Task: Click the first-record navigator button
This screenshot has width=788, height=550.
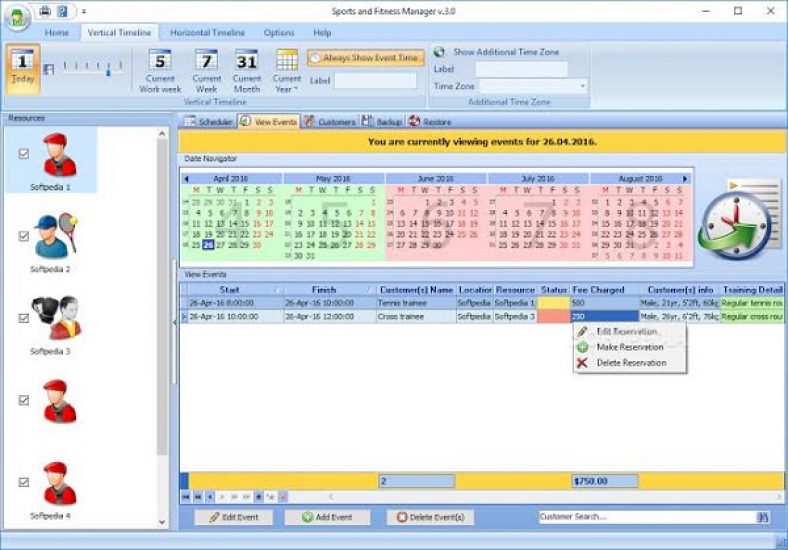Action: [x=186, y=497]
